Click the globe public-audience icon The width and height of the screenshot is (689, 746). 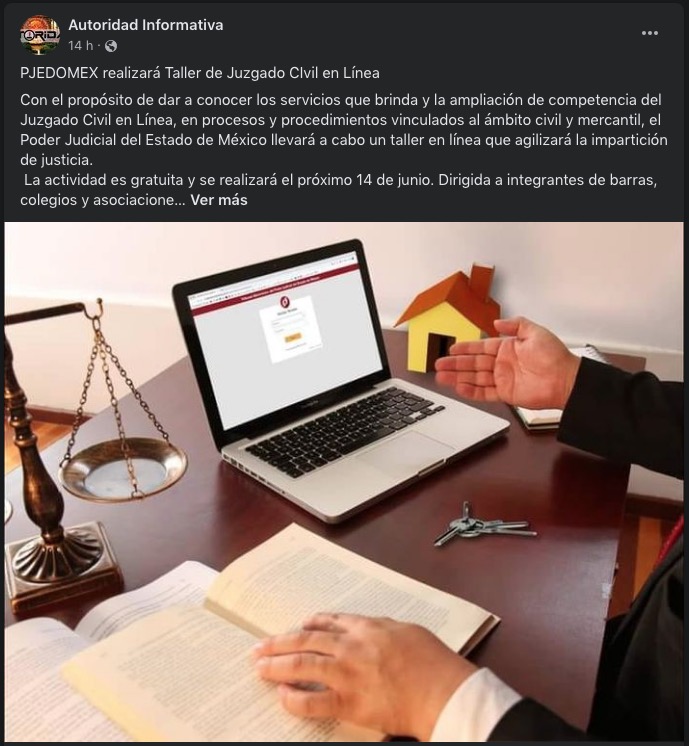pyautogui.click(x=110, y=46)
